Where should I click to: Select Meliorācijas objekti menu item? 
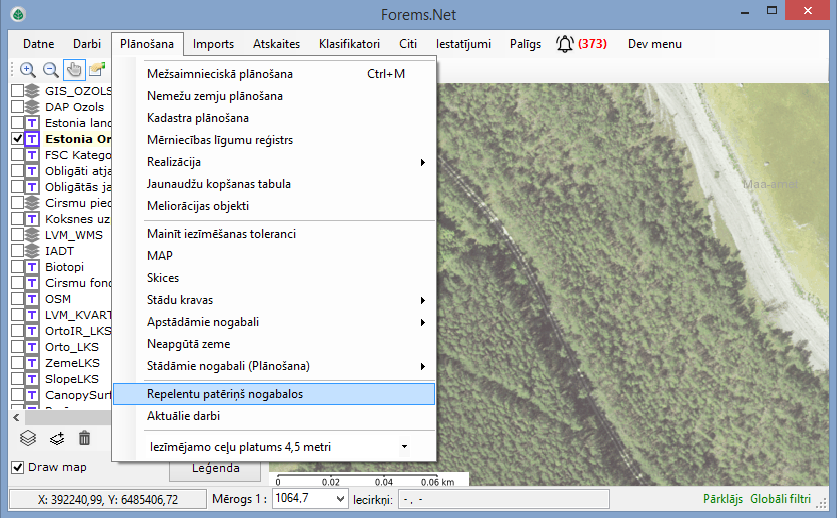(274, 206)
